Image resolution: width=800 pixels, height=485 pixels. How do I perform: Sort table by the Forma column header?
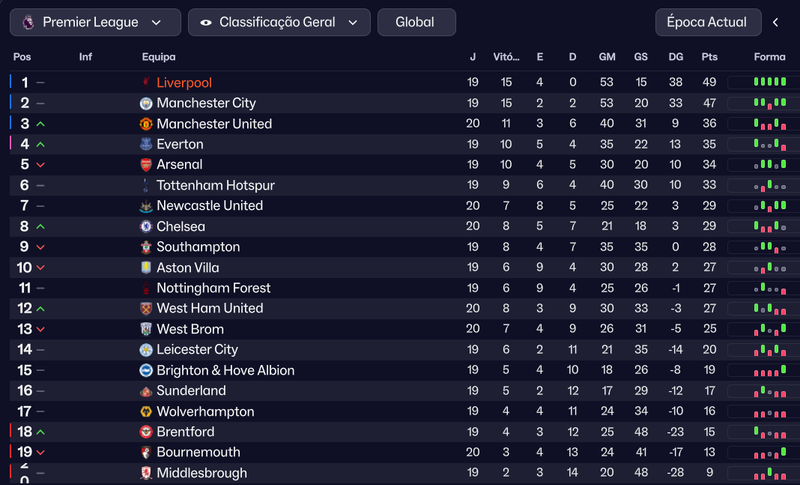coord(770,57)
